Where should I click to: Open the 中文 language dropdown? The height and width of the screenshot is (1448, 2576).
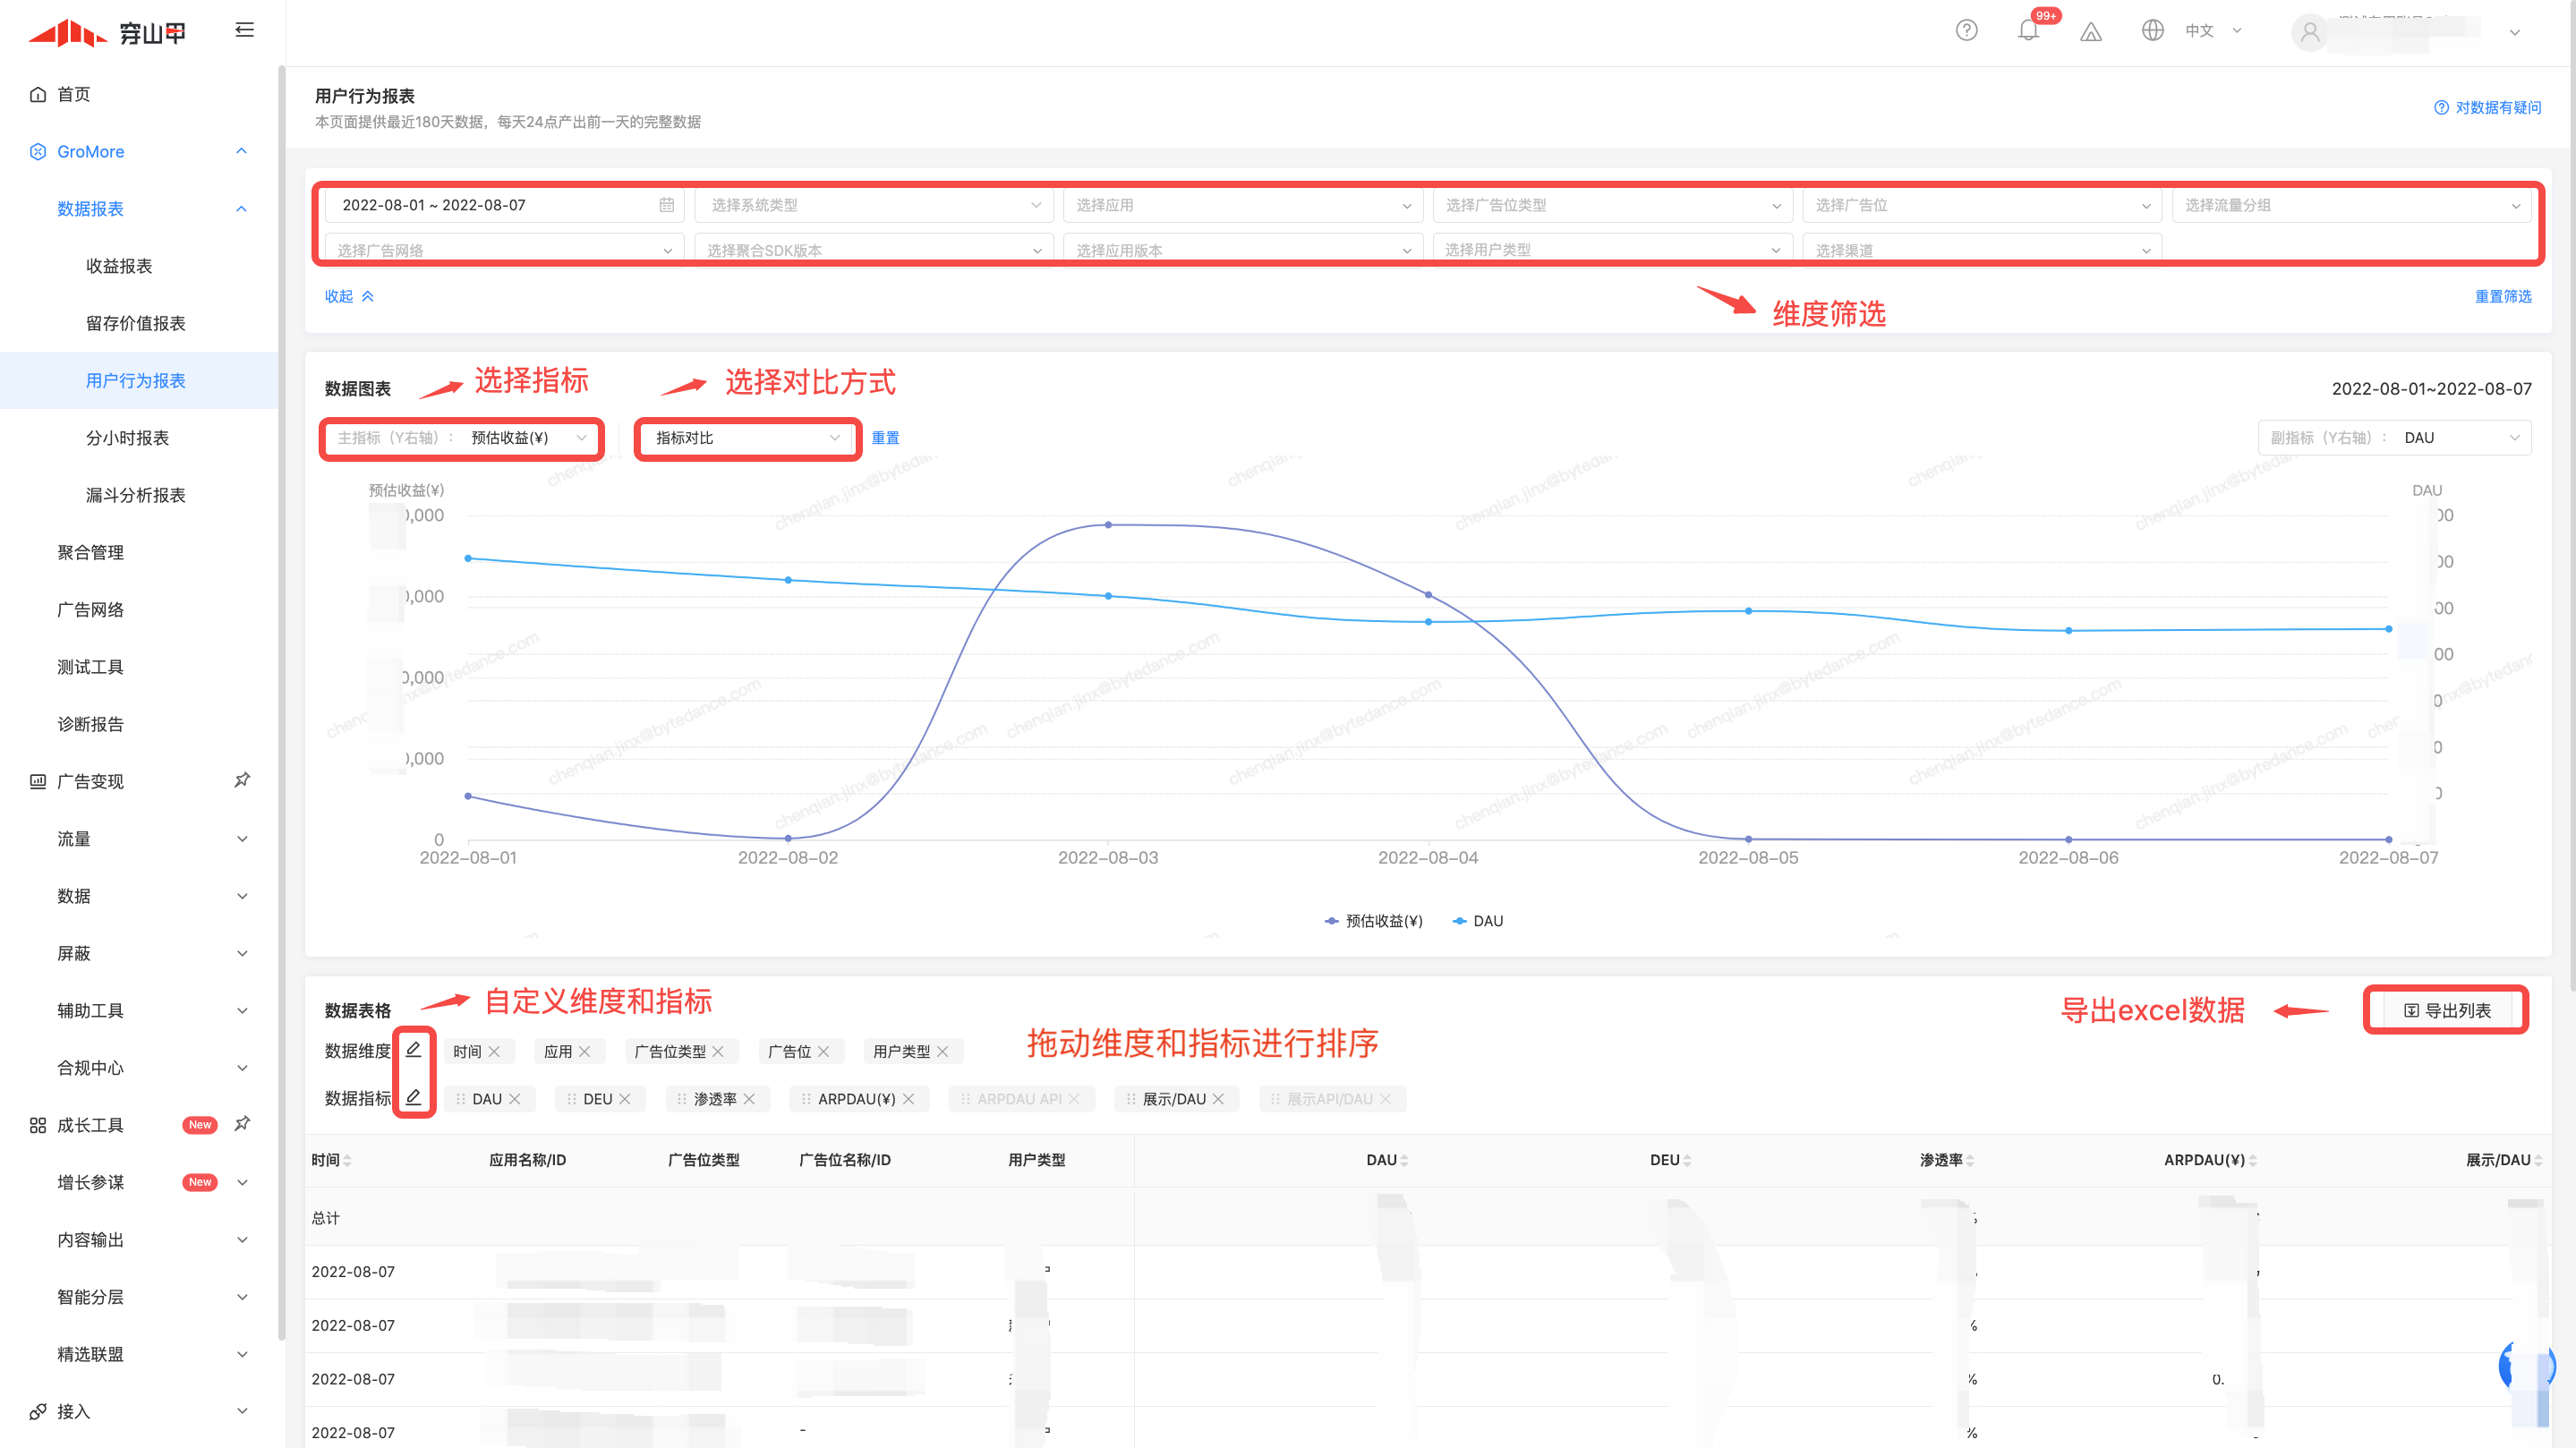(2213, 31)
